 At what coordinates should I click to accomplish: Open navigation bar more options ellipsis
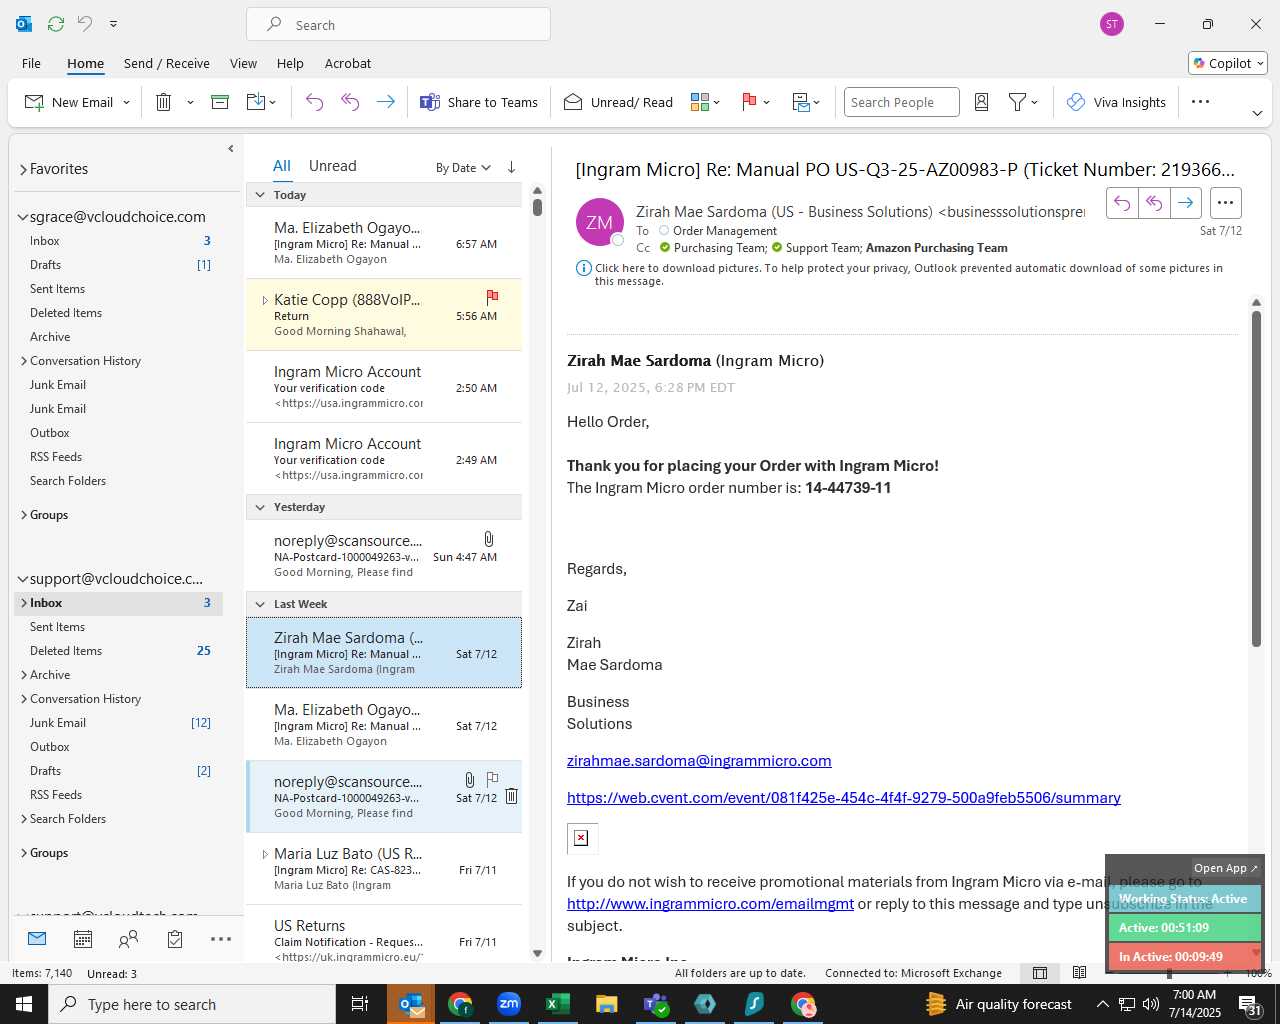[221, 939]
